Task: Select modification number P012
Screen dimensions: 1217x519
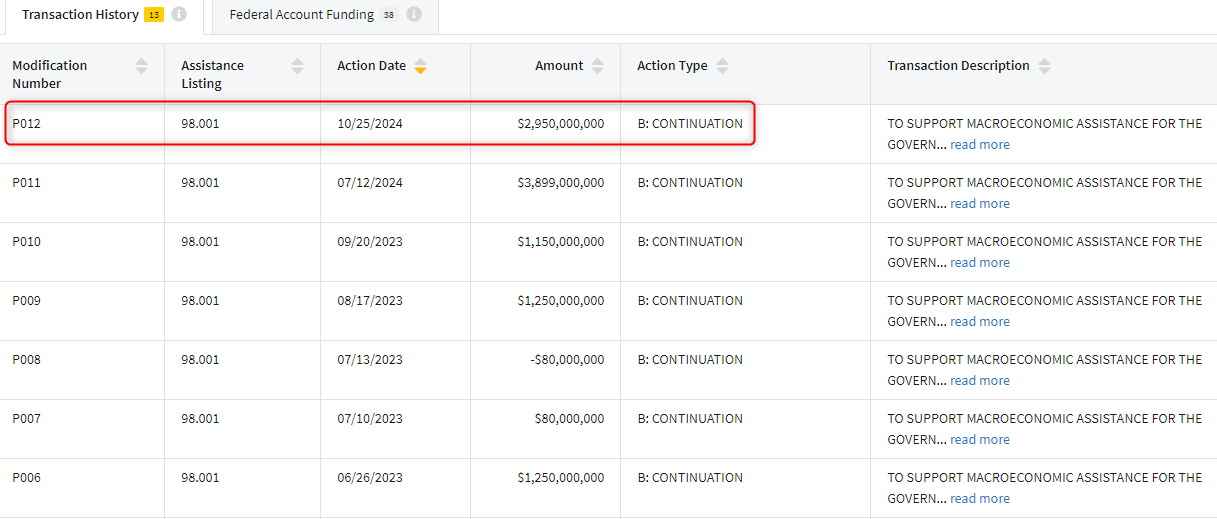Action: (27, 124)
